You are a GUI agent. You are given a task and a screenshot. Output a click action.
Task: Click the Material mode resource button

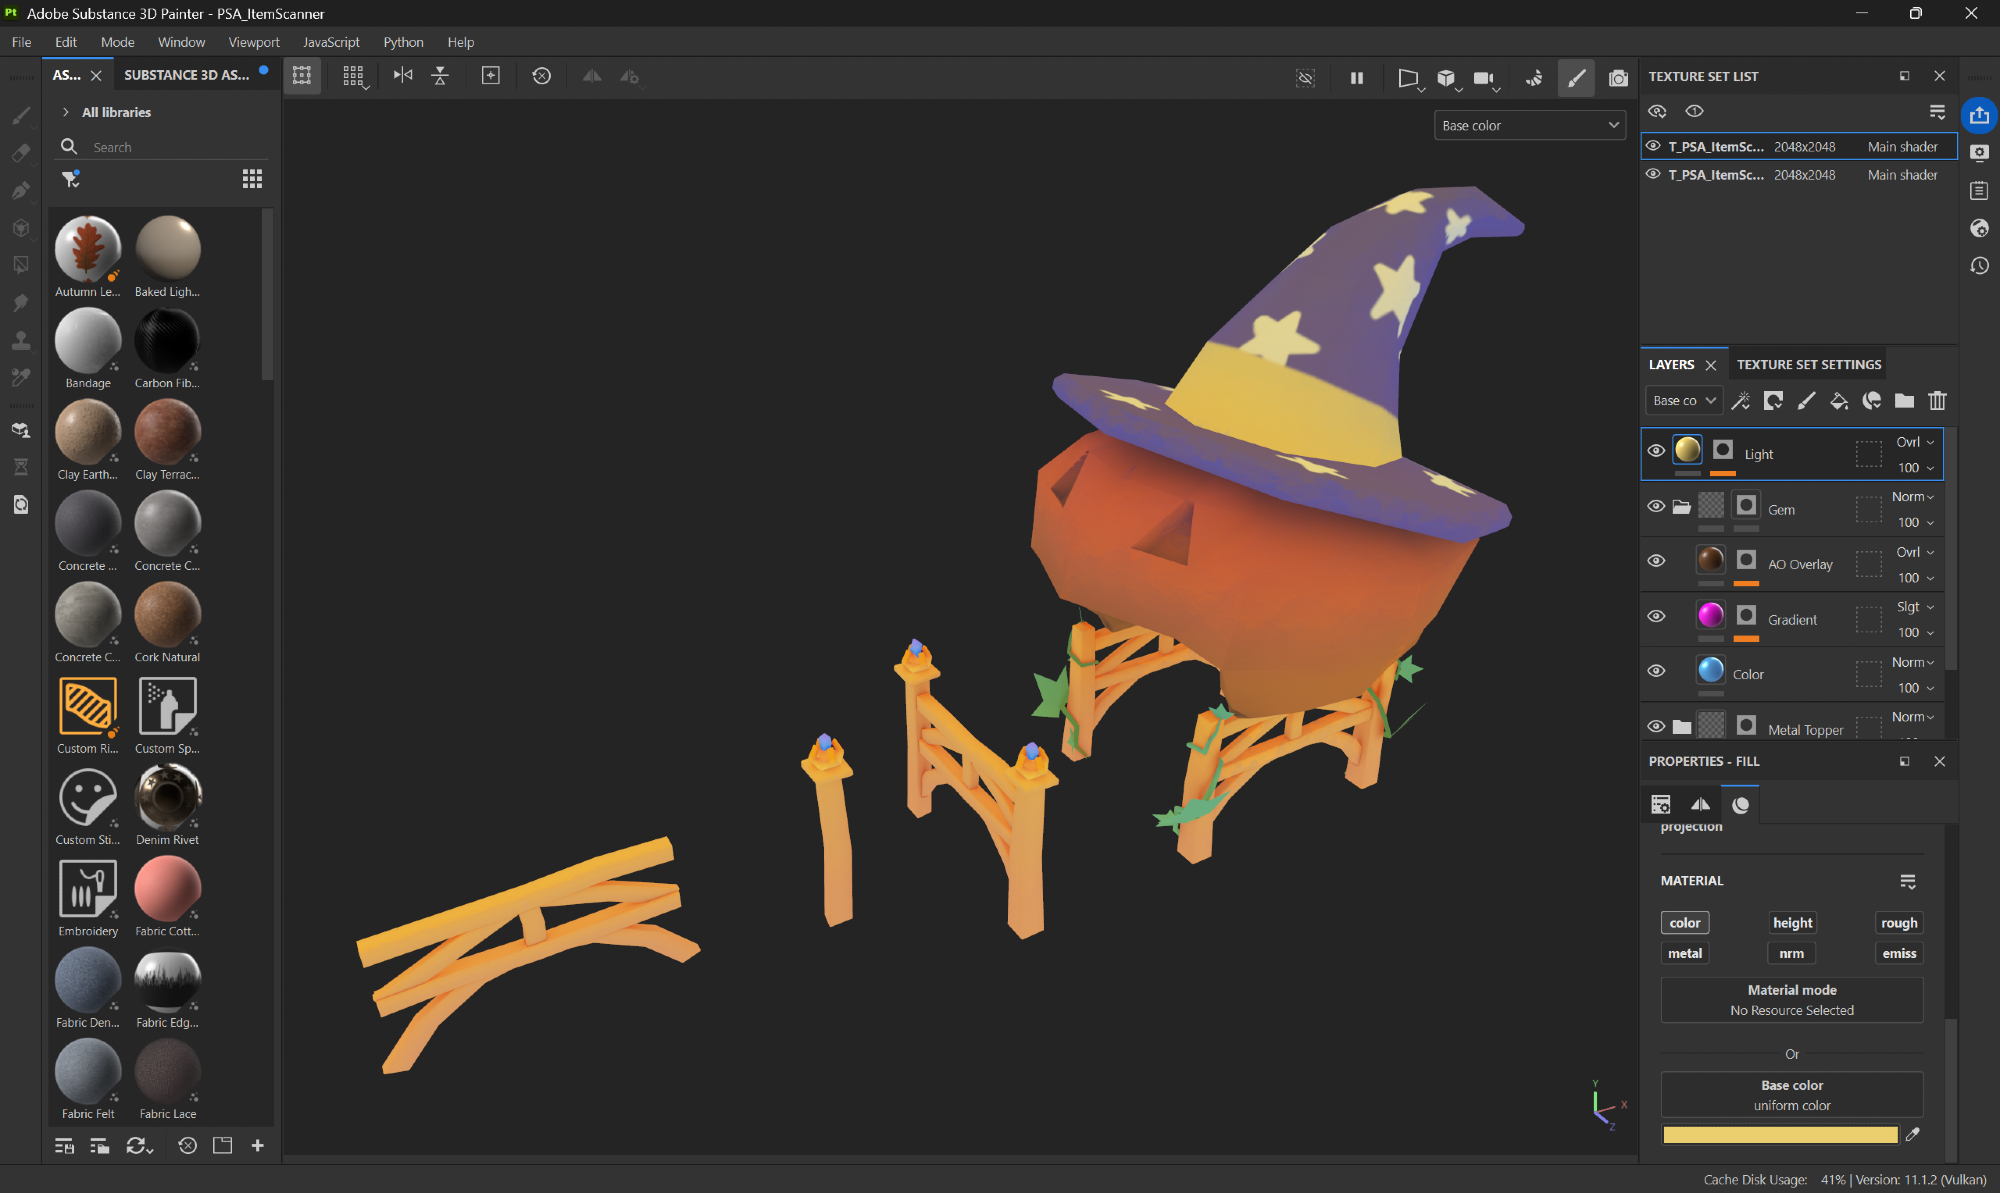click(1791, 1000)
